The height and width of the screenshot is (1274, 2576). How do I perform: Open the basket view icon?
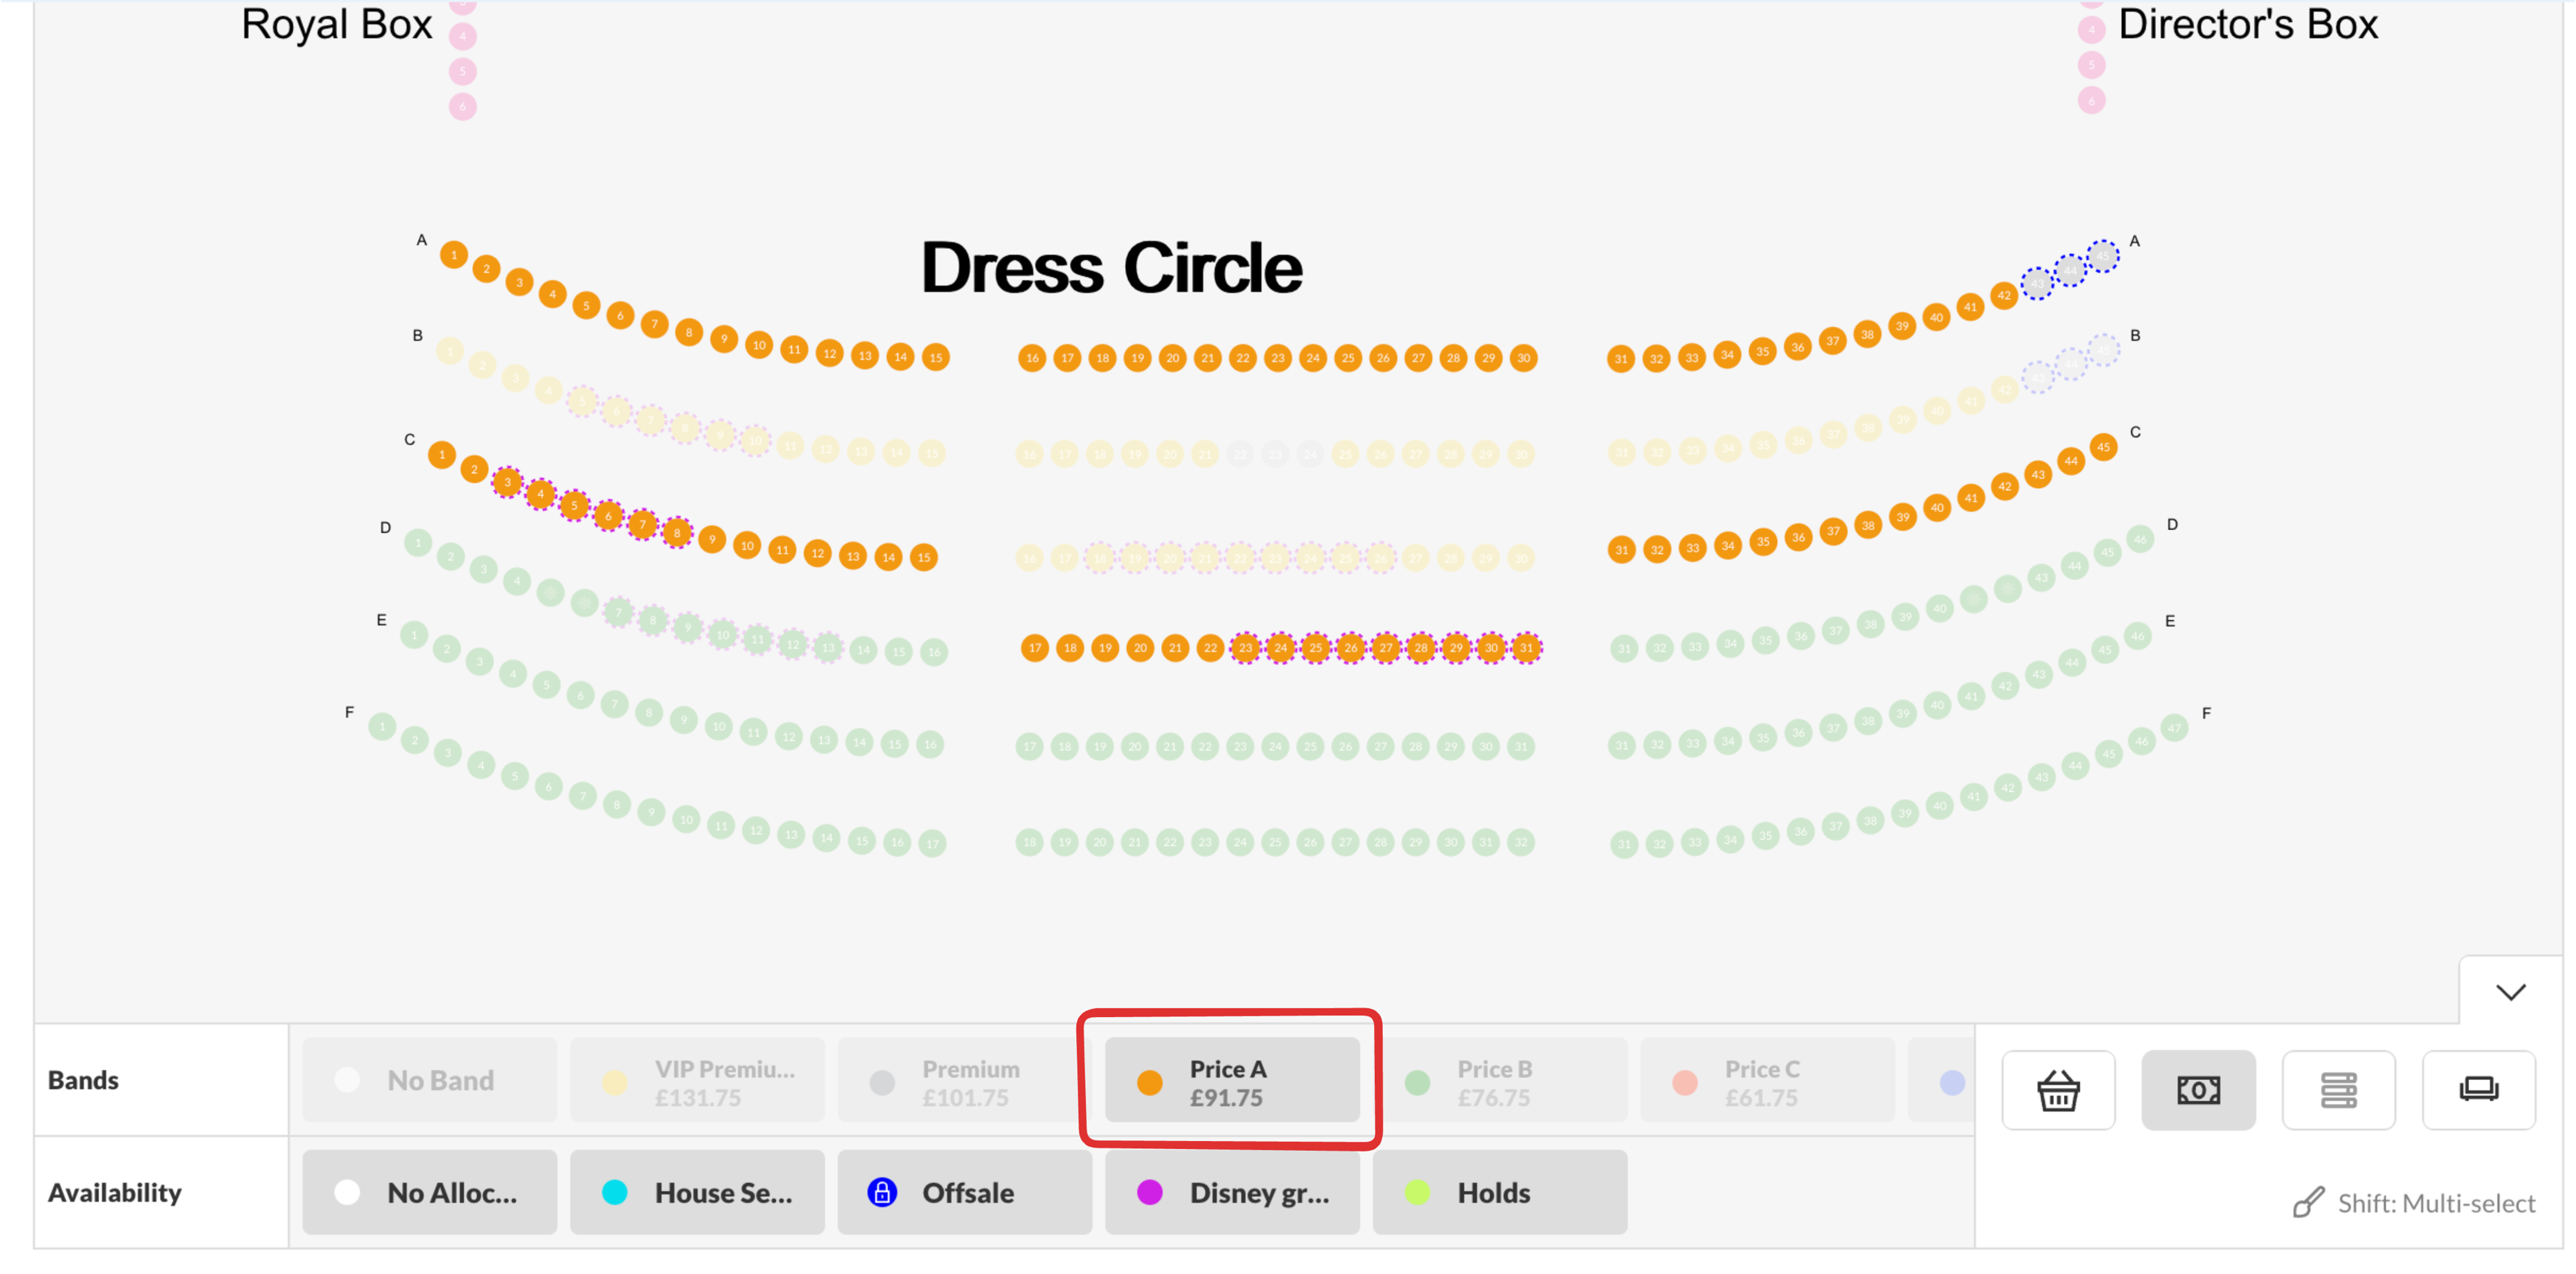point(2058,1089)
